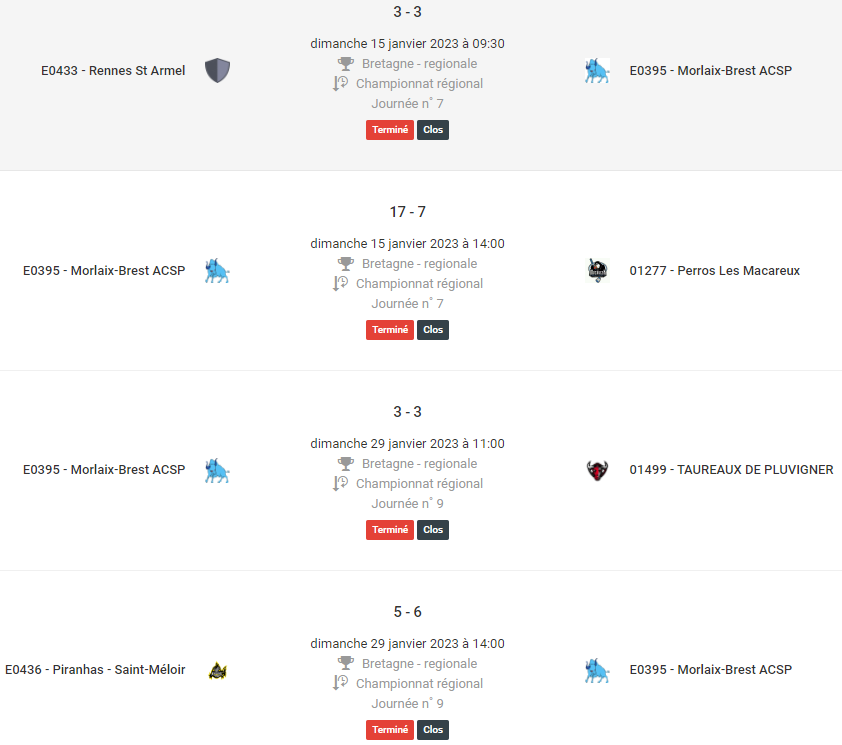This screenshot has height=745, width=842.
Task: Open the E0436 - Piranhas - Saint-Méloir team
Action: click(x=95, y=670)
